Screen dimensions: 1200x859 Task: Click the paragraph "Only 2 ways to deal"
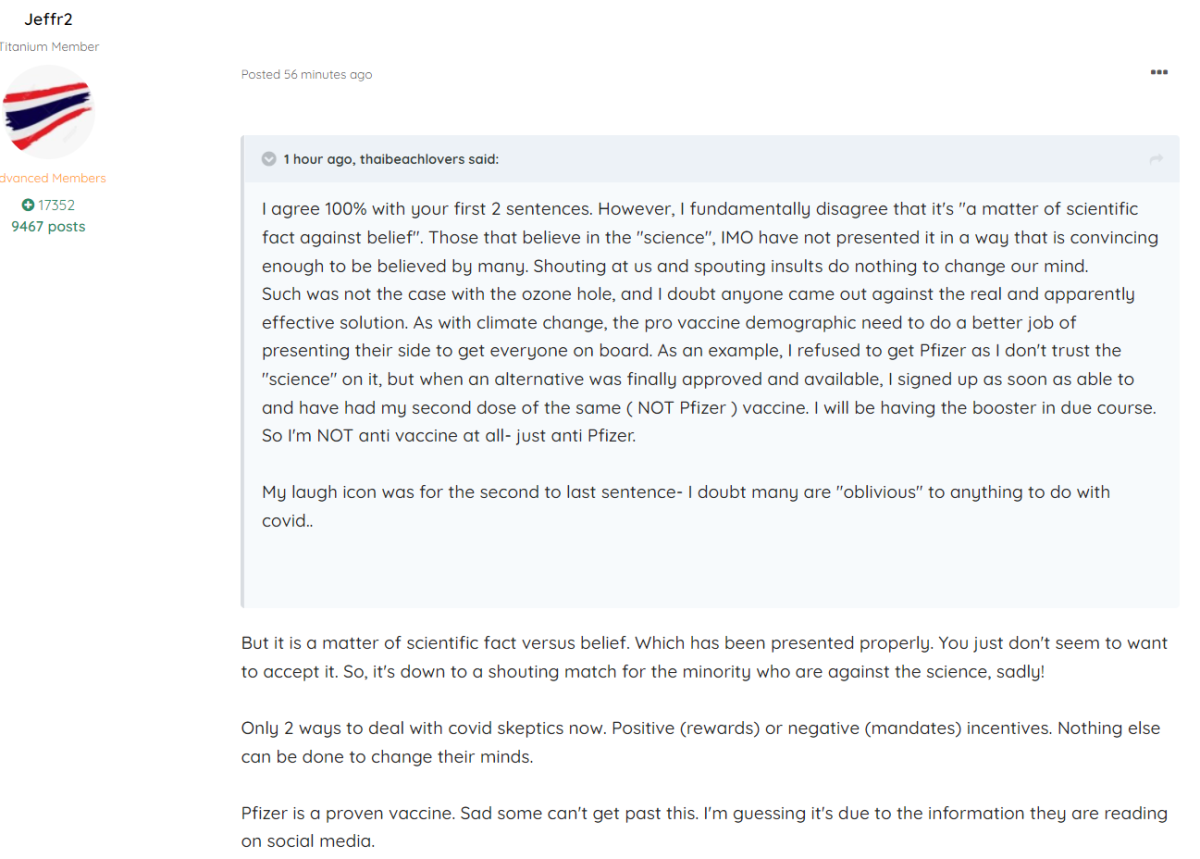tap(700, 742)
